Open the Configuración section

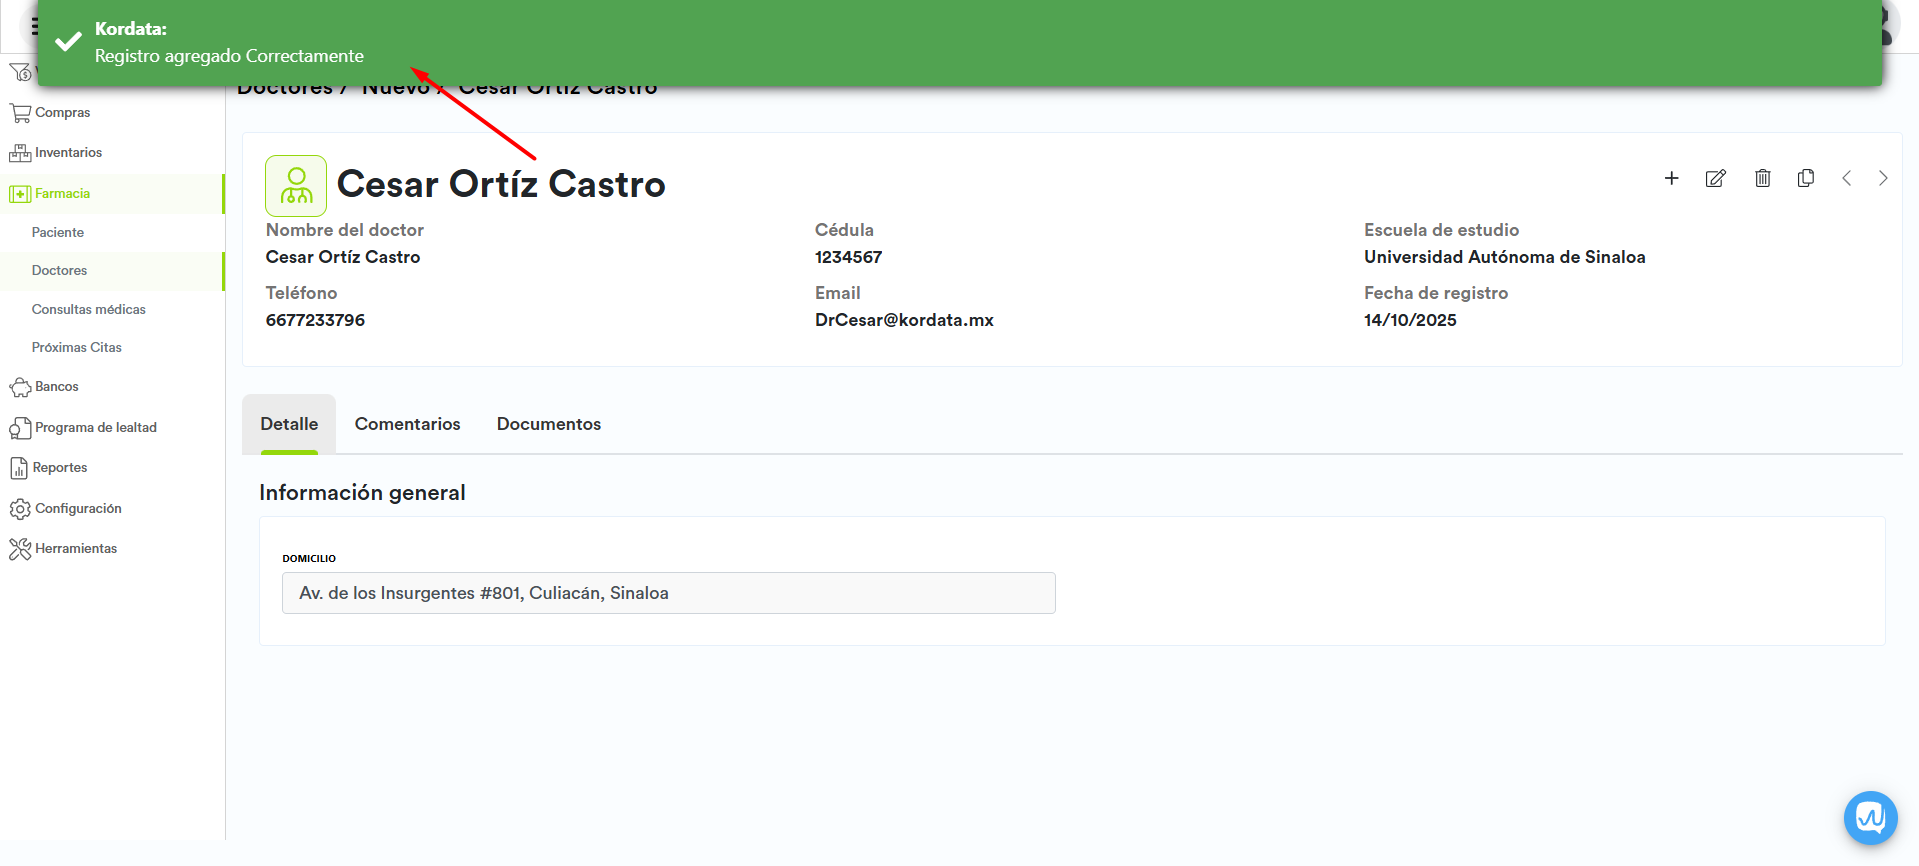(x=78, y=509)
